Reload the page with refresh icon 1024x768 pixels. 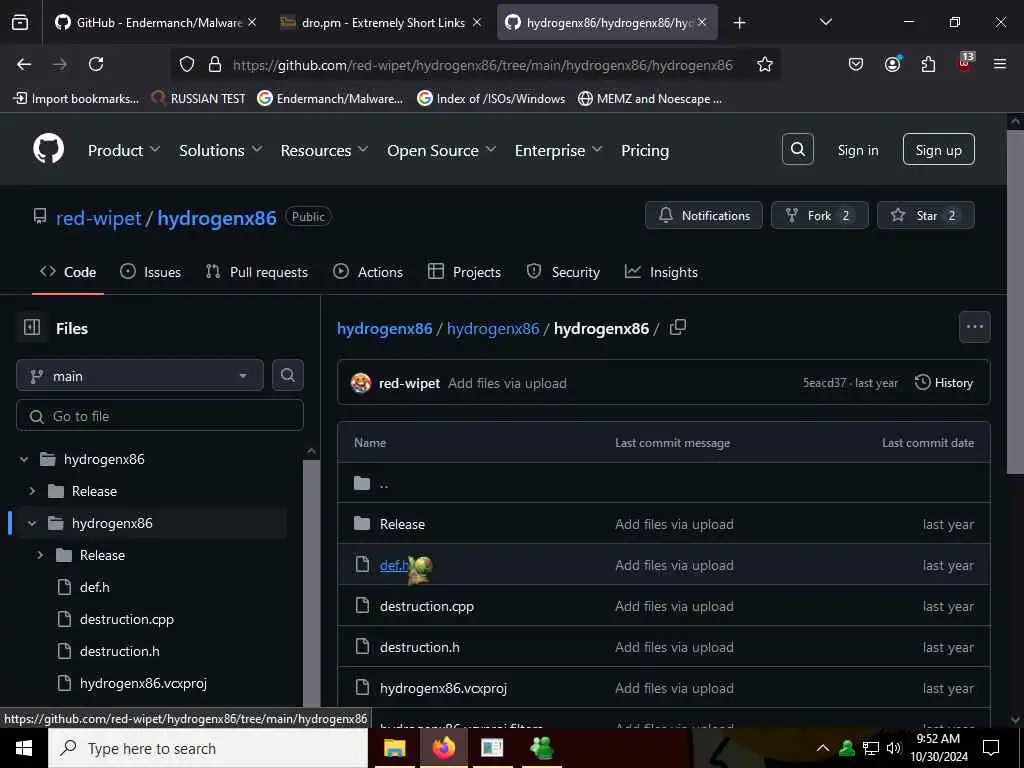coord(96,64)
